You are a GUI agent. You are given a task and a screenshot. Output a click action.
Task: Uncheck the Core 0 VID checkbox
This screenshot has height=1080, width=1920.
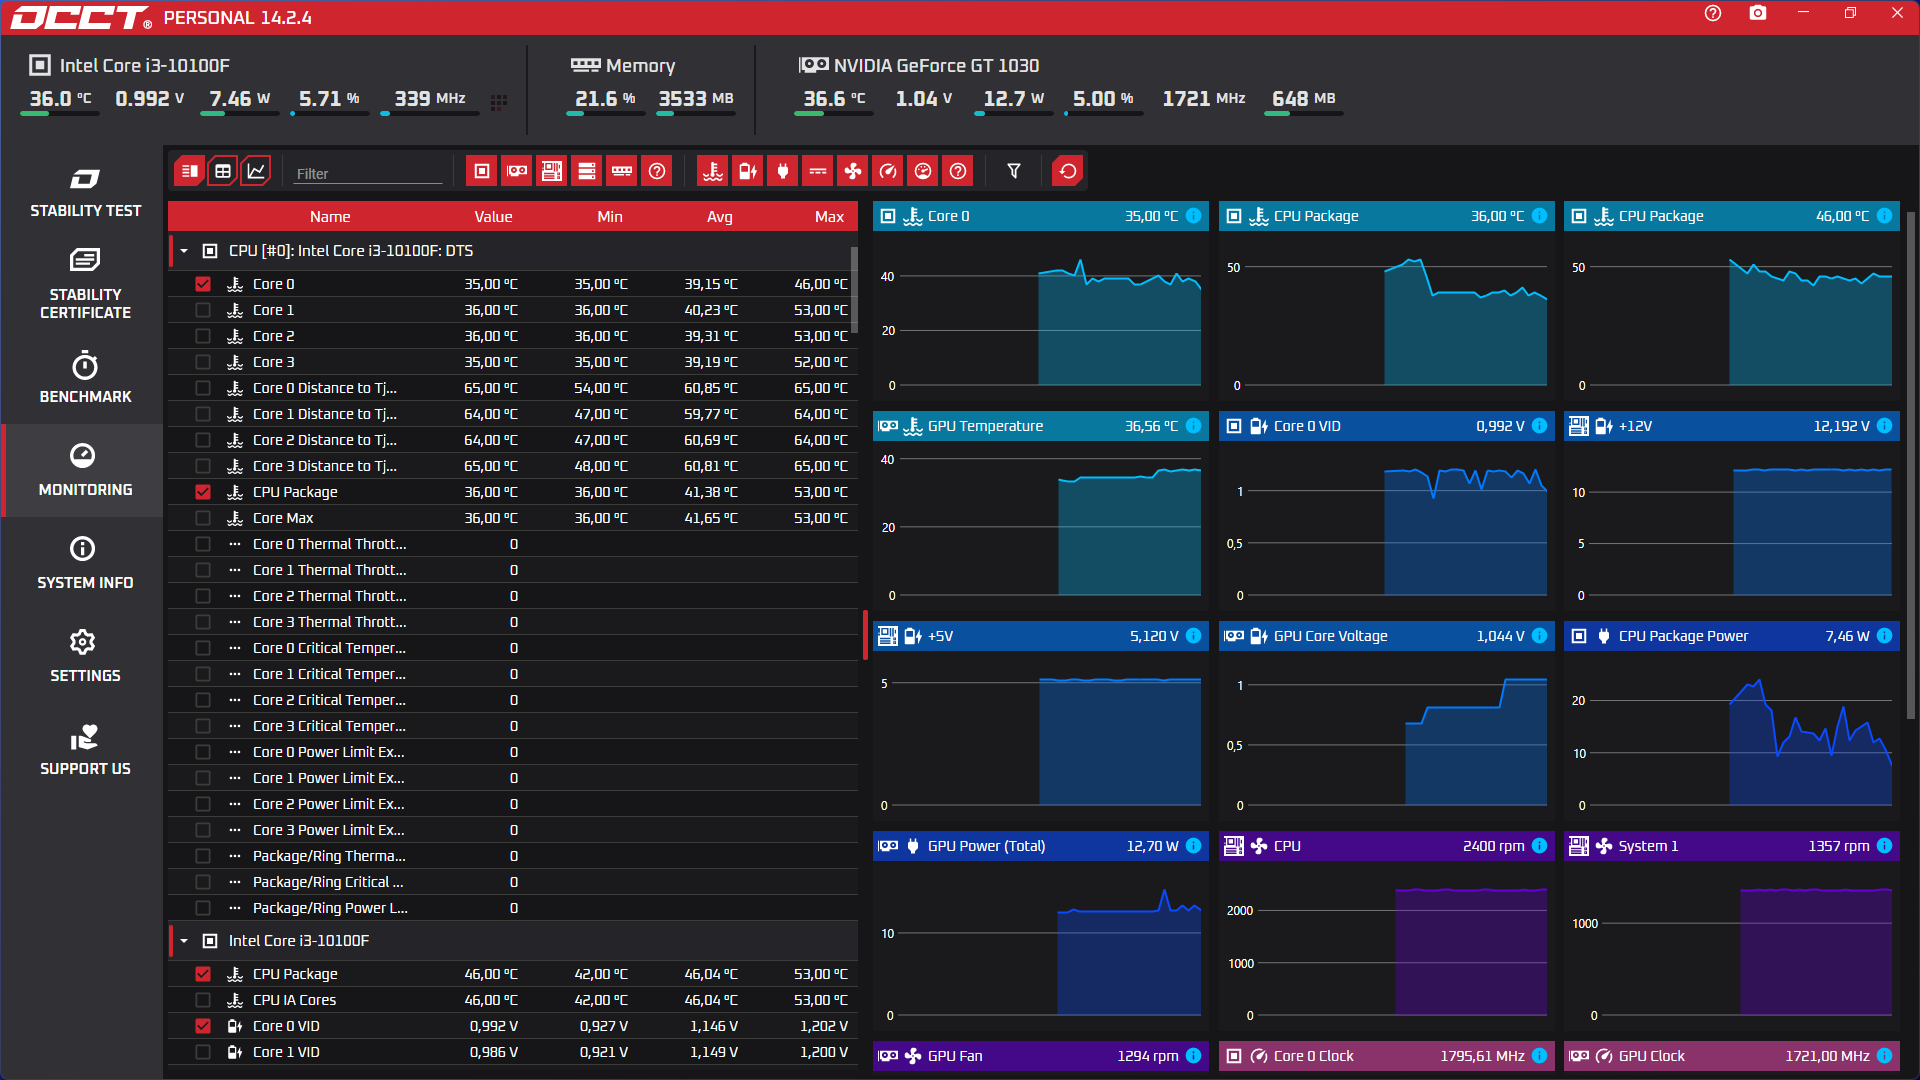click(x=203, y=1026)
